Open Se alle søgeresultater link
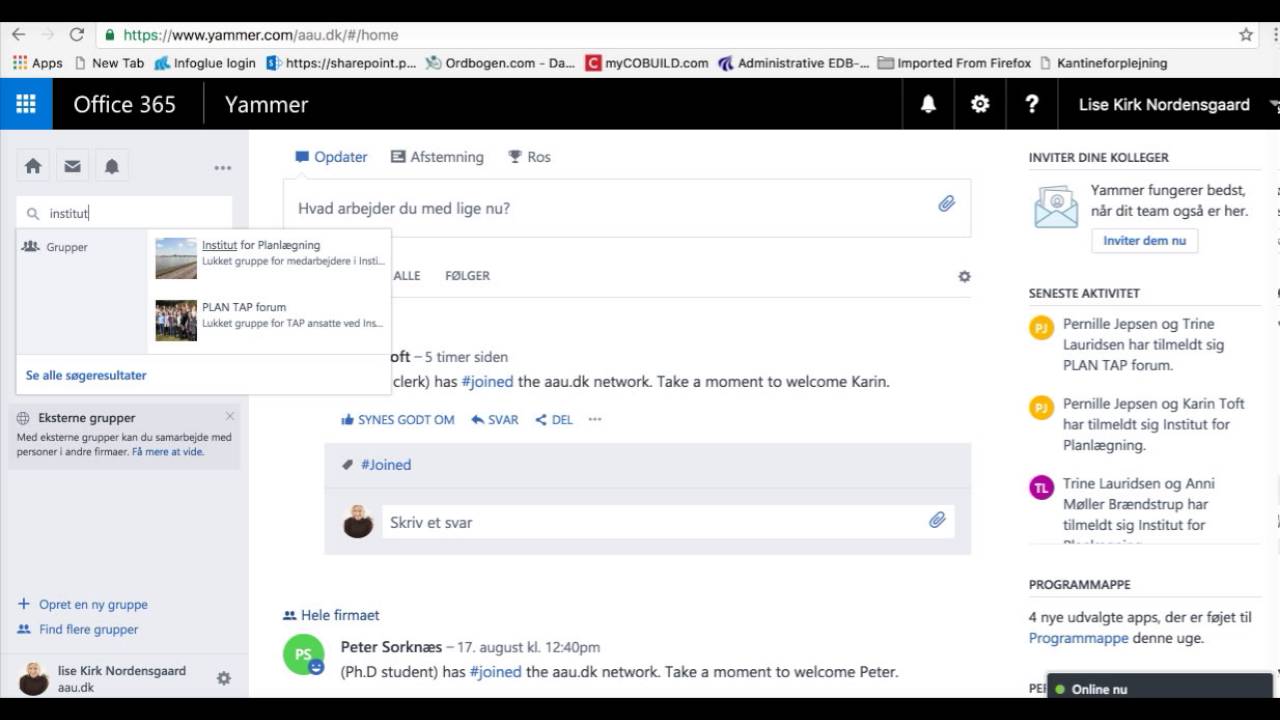 pos(86,376)
